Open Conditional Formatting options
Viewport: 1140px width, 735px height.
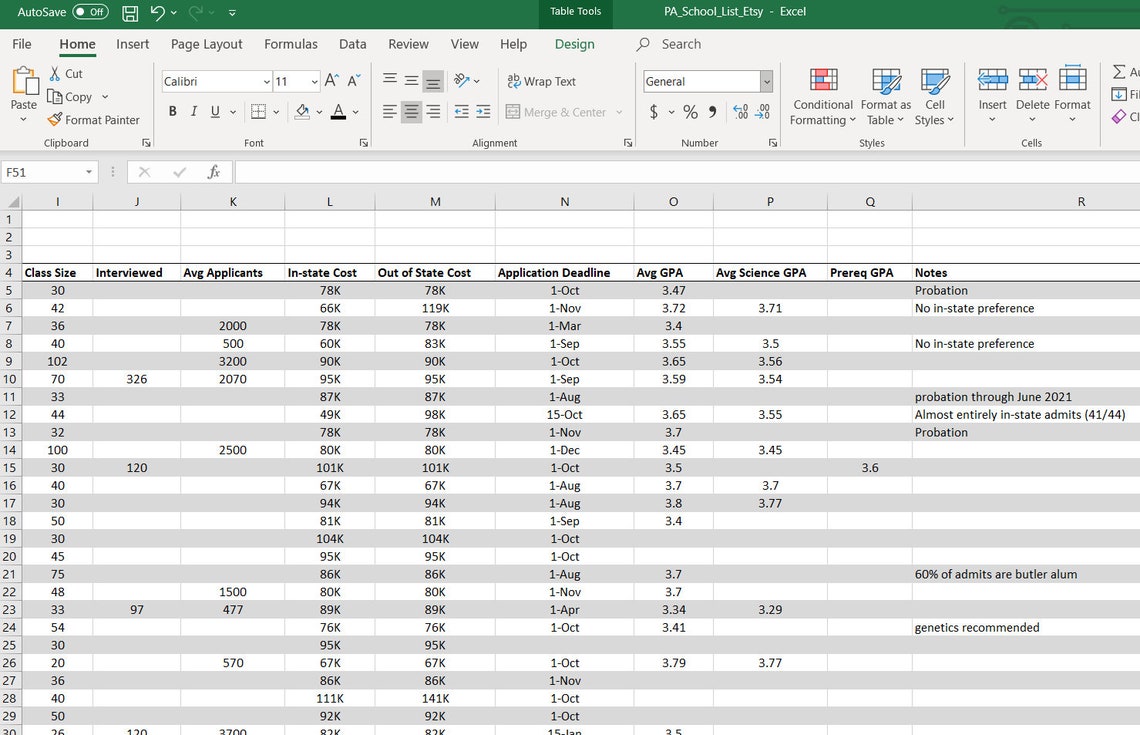(x=822, y=96)
